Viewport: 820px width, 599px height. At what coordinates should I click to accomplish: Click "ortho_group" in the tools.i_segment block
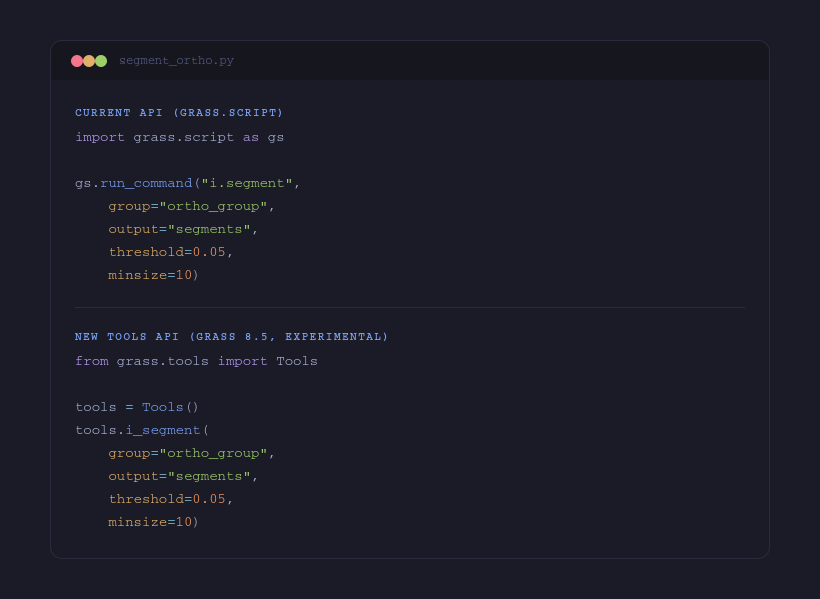pos(213,453)
